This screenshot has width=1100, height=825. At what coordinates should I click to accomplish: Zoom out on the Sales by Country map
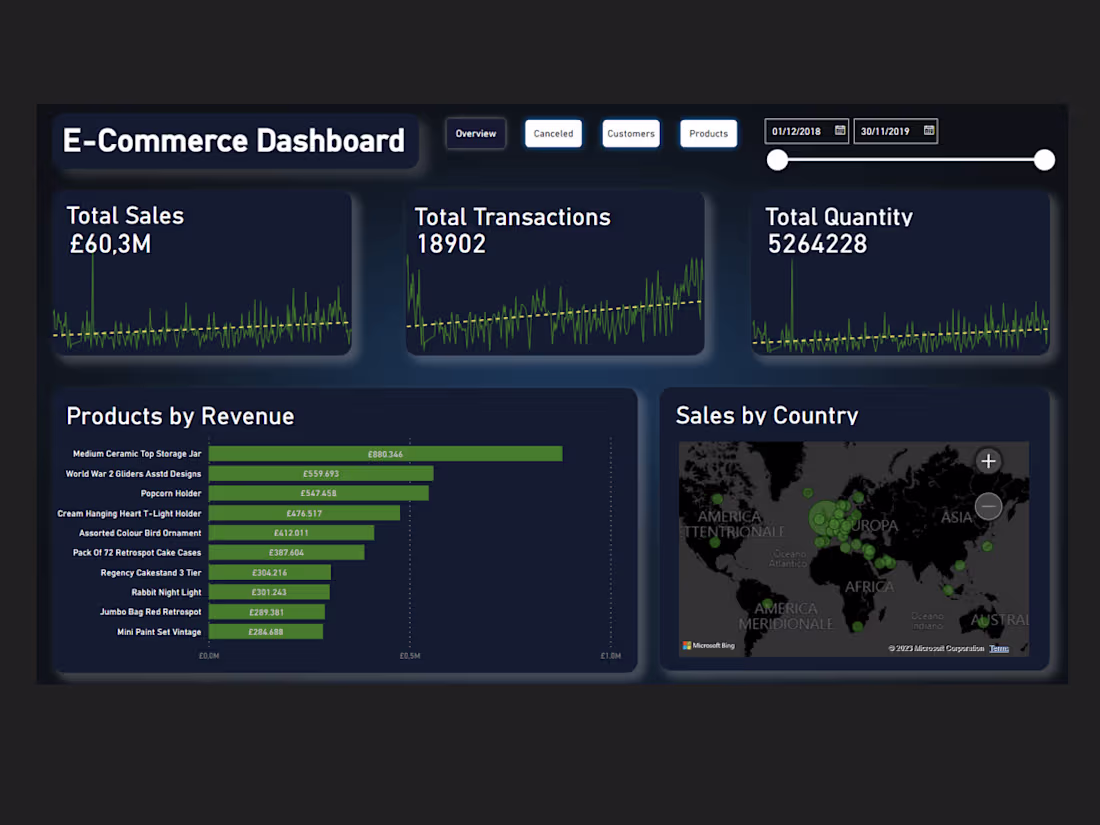click(988, 507)
